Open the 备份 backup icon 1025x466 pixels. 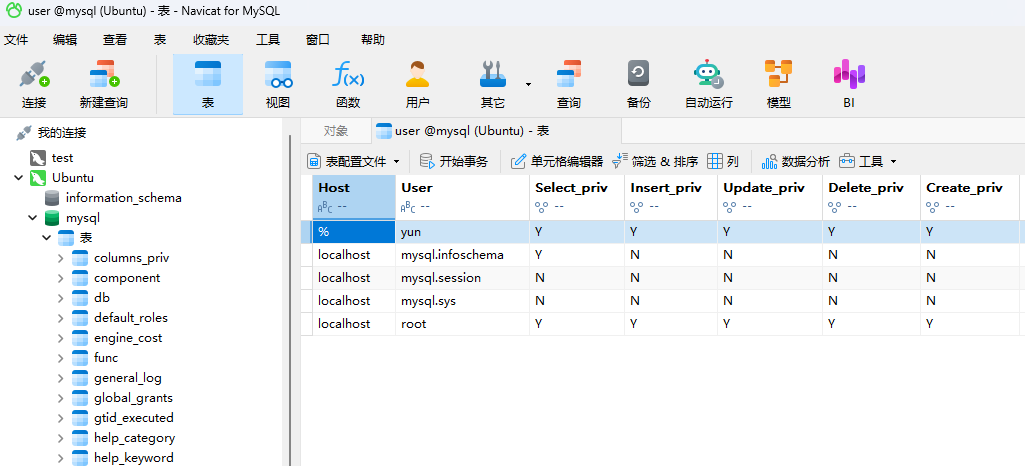pyautogui.click(x=638, y=85)
